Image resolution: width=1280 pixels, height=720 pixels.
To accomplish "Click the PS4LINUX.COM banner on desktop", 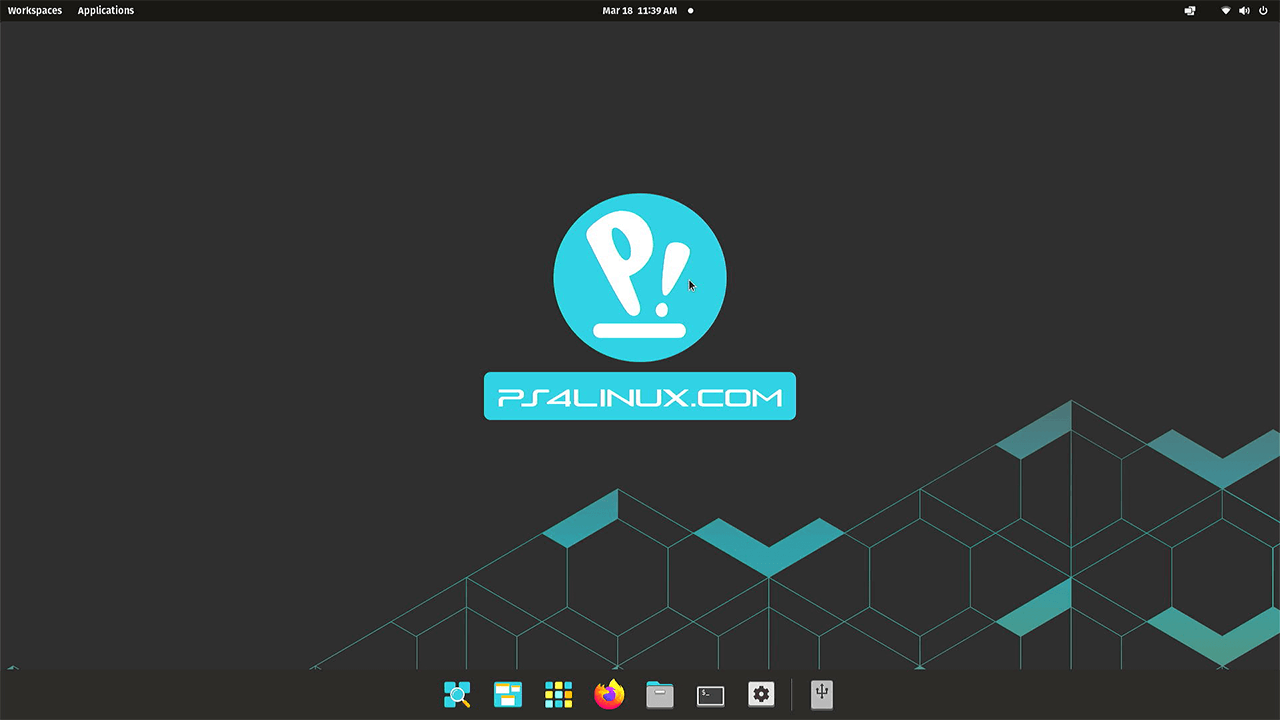I will point(639,396).
